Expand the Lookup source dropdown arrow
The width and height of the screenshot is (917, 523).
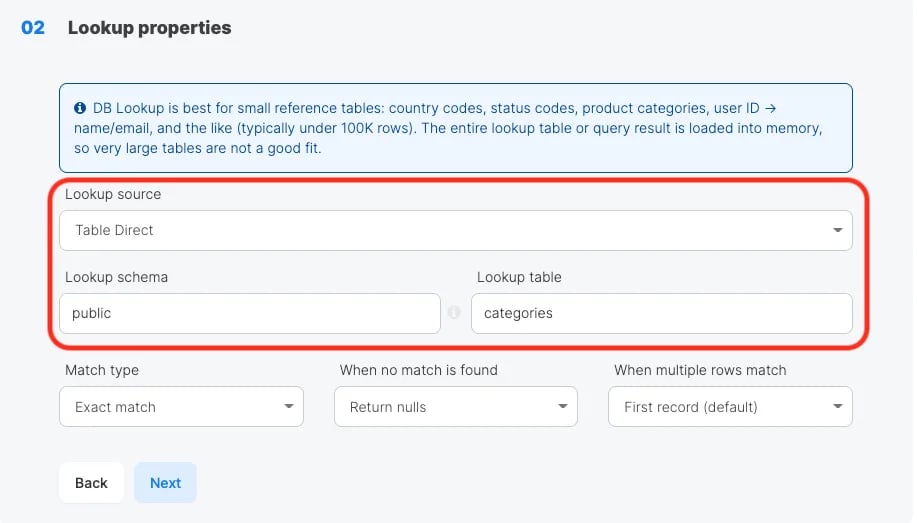837,230
